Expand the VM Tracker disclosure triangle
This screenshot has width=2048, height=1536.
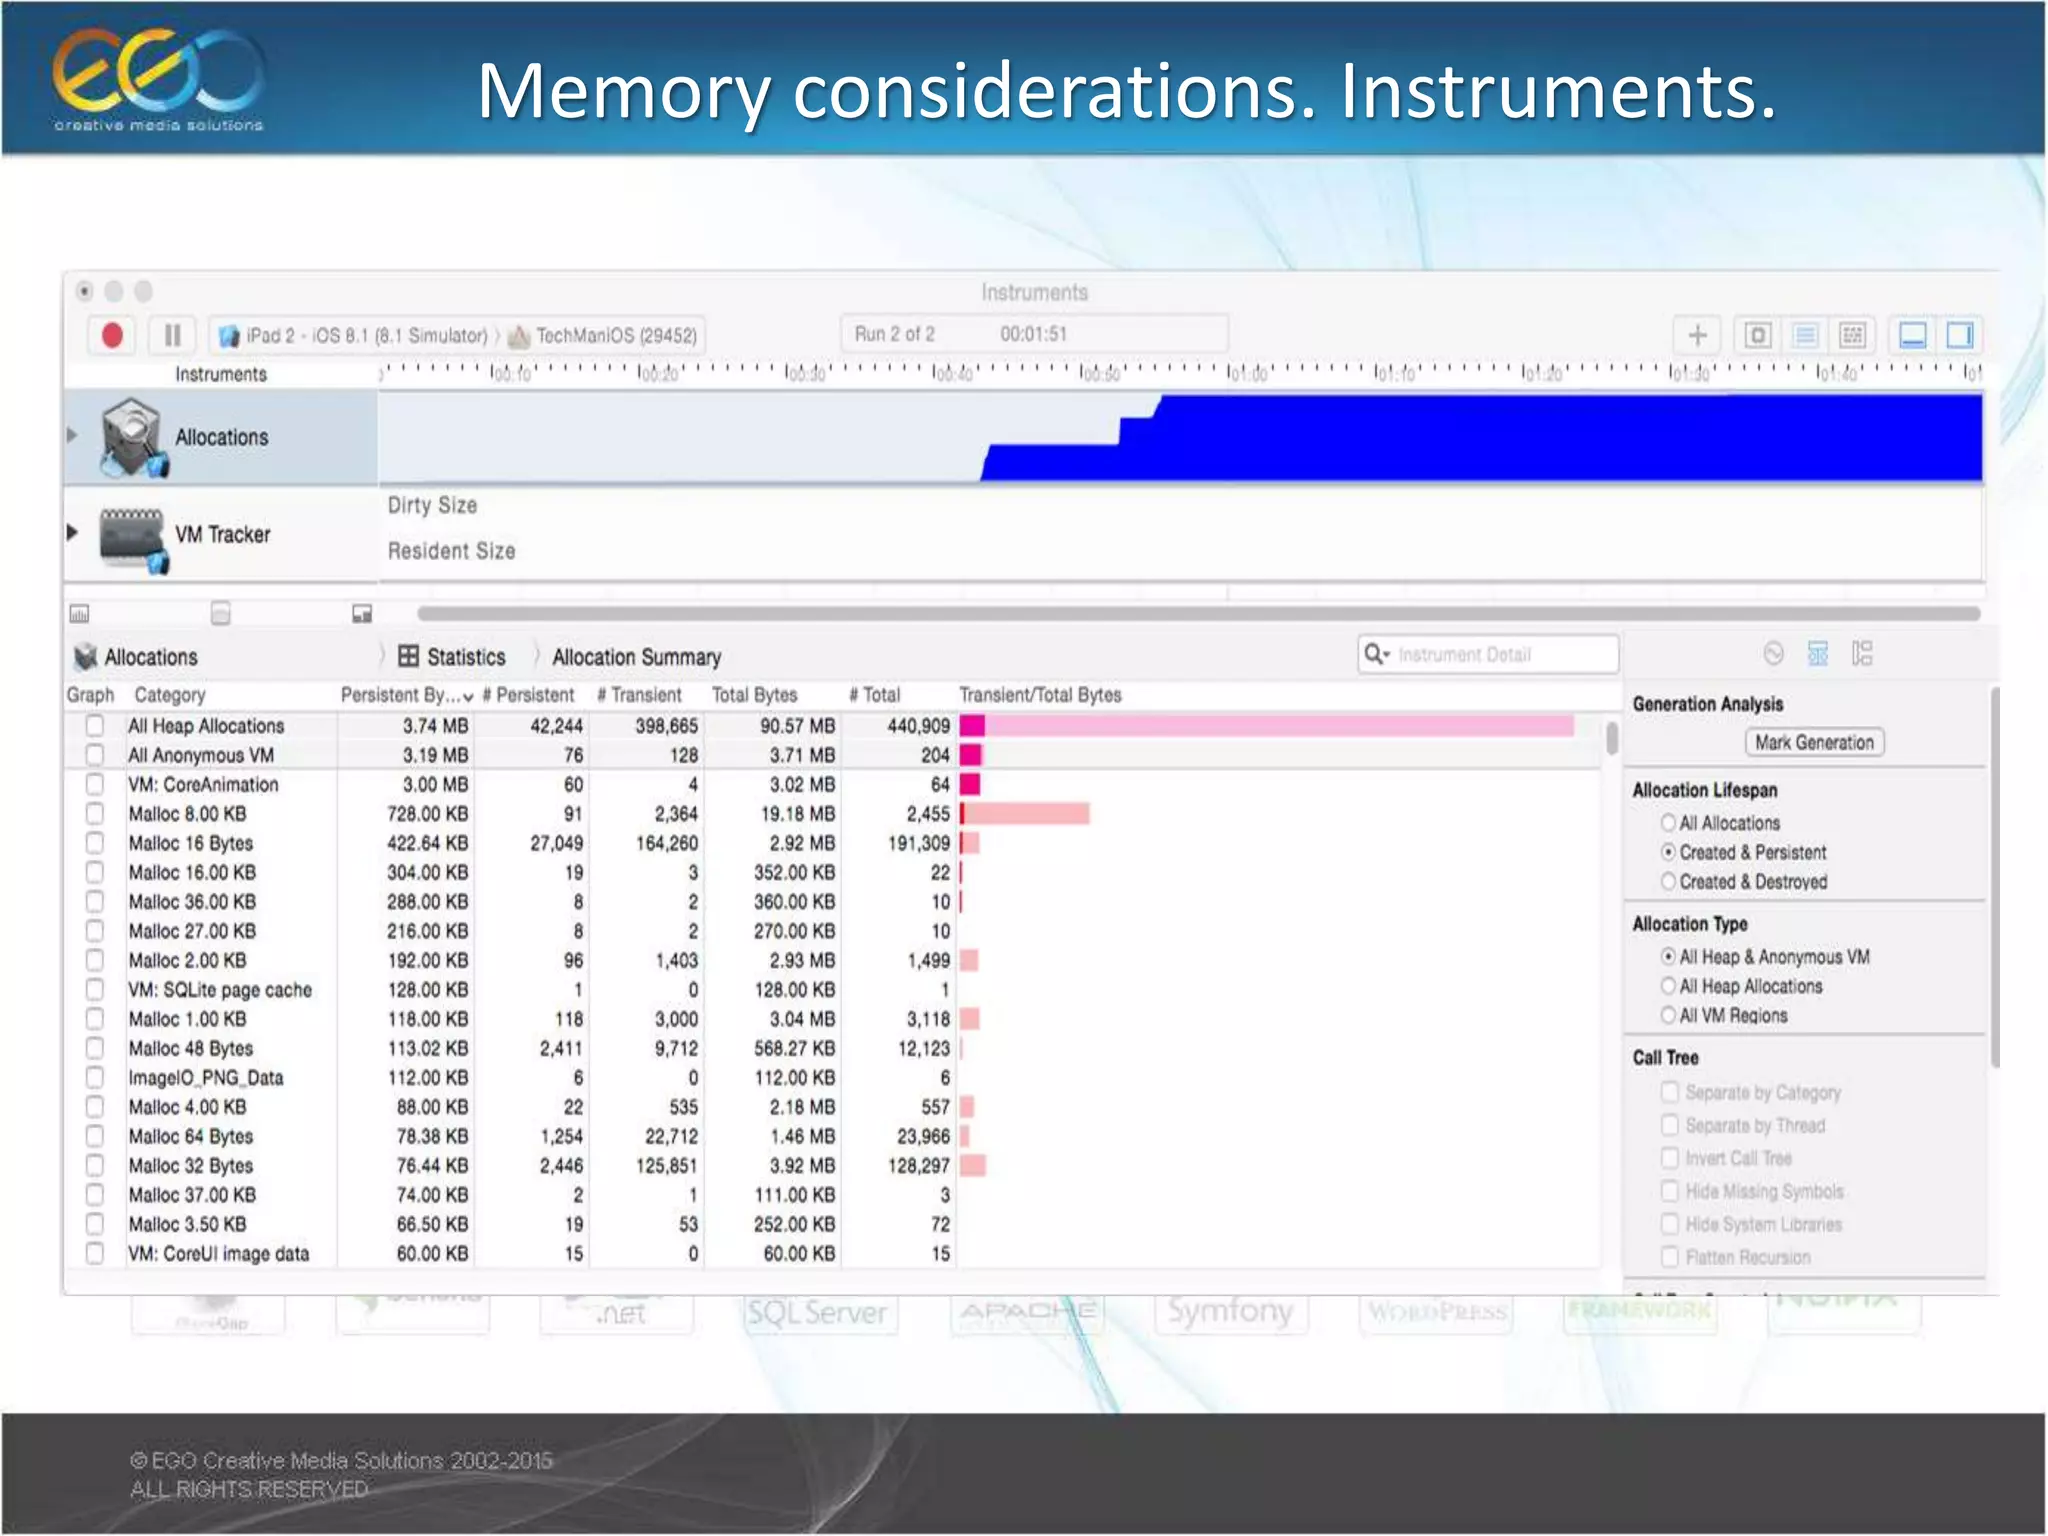coord(72,533)
